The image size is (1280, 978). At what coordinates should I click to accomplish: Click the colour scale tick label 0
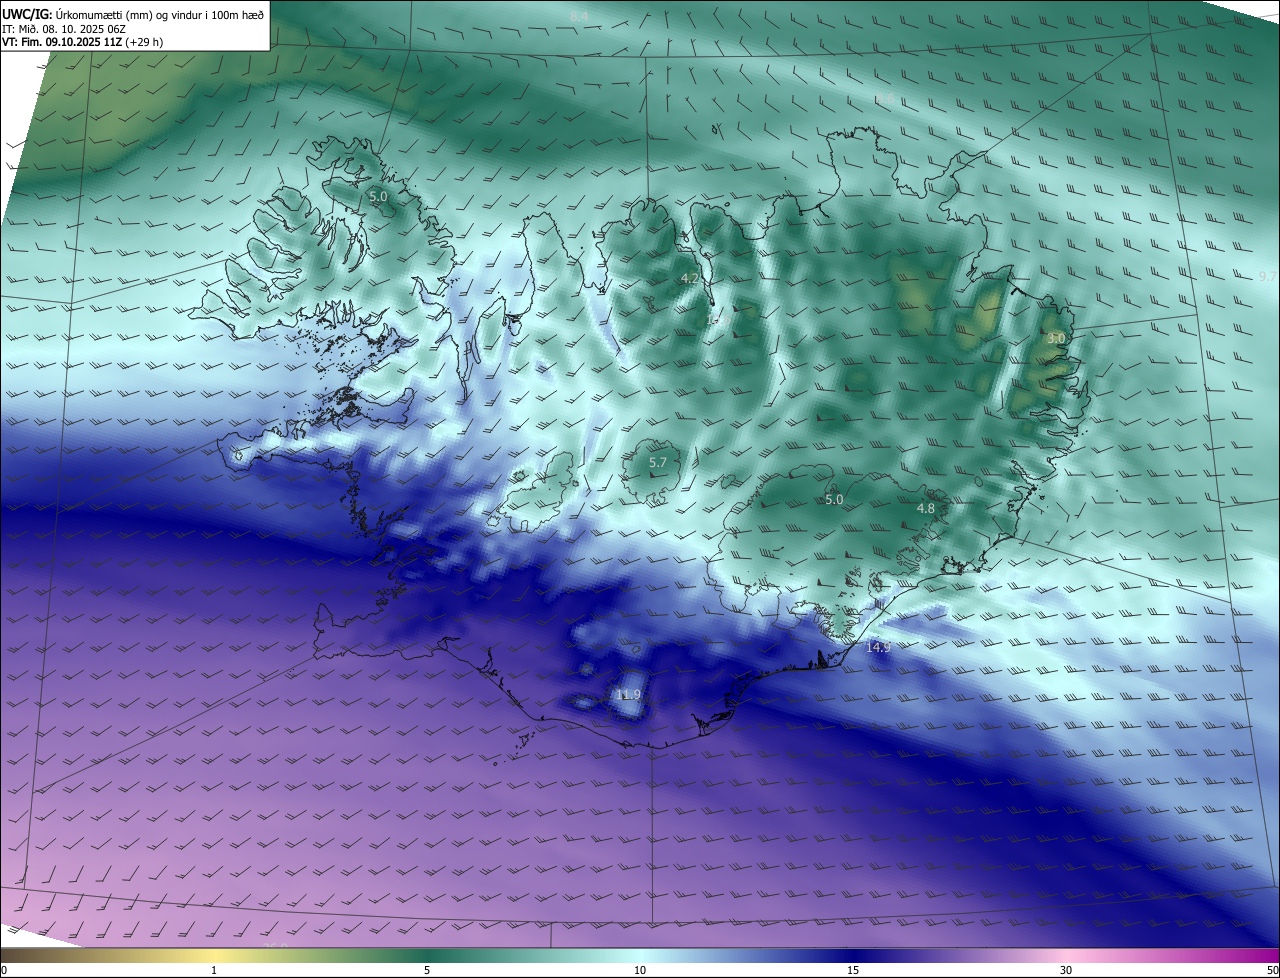pos(4,970)
